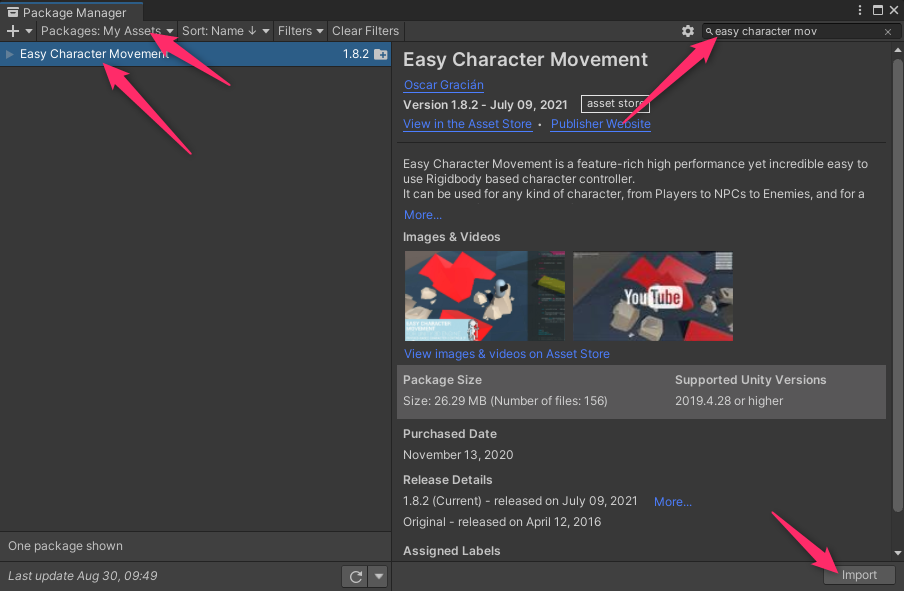Click the Import button
This screenshot has width=904, height=591.
tap(859, 575)
